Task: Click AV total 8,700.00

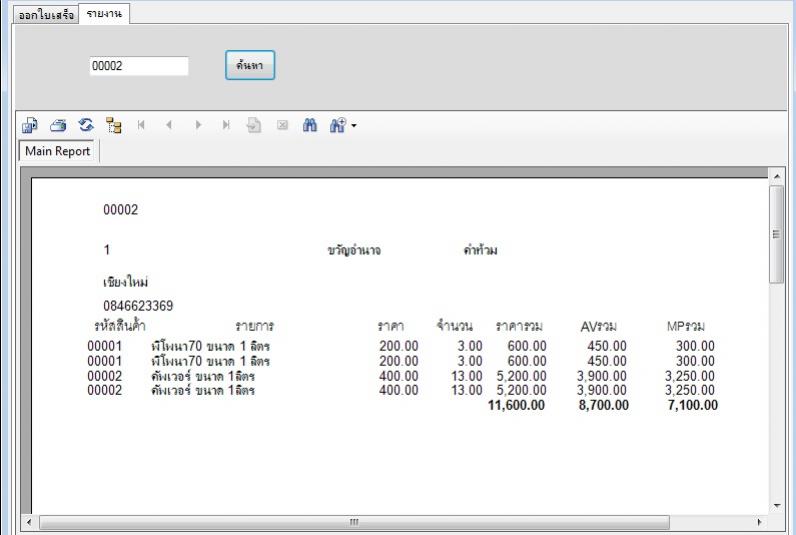Action: pos(604,405)
